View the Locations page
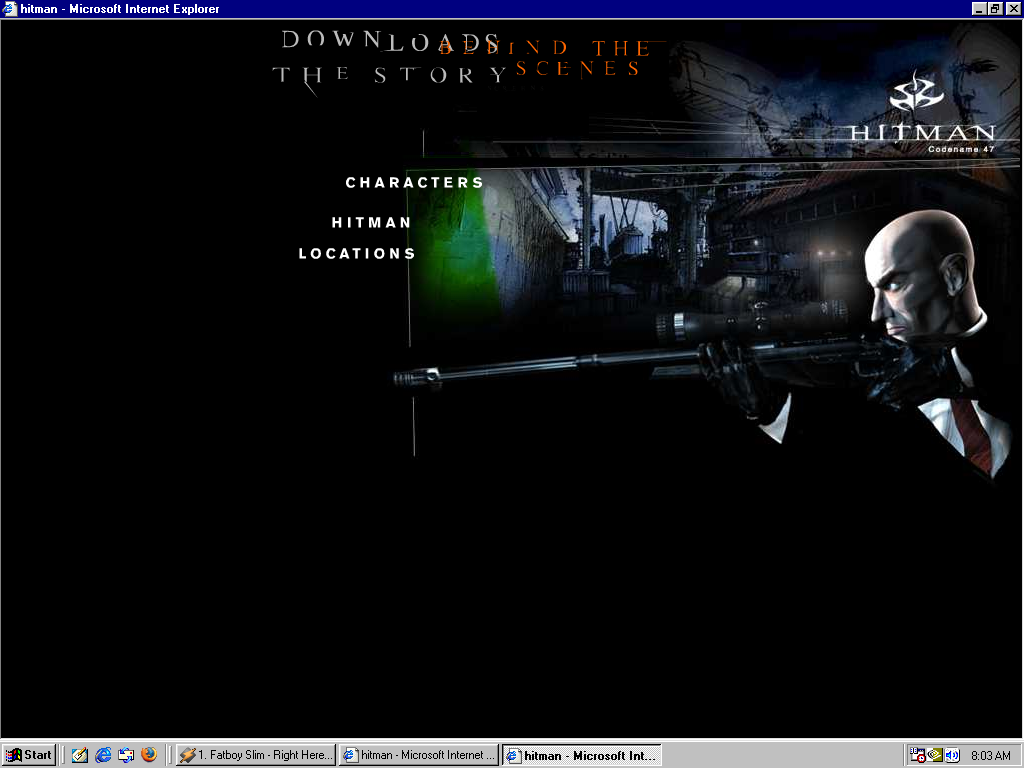The height and width of the screenshot is (768, 1024). pos(357,254)
